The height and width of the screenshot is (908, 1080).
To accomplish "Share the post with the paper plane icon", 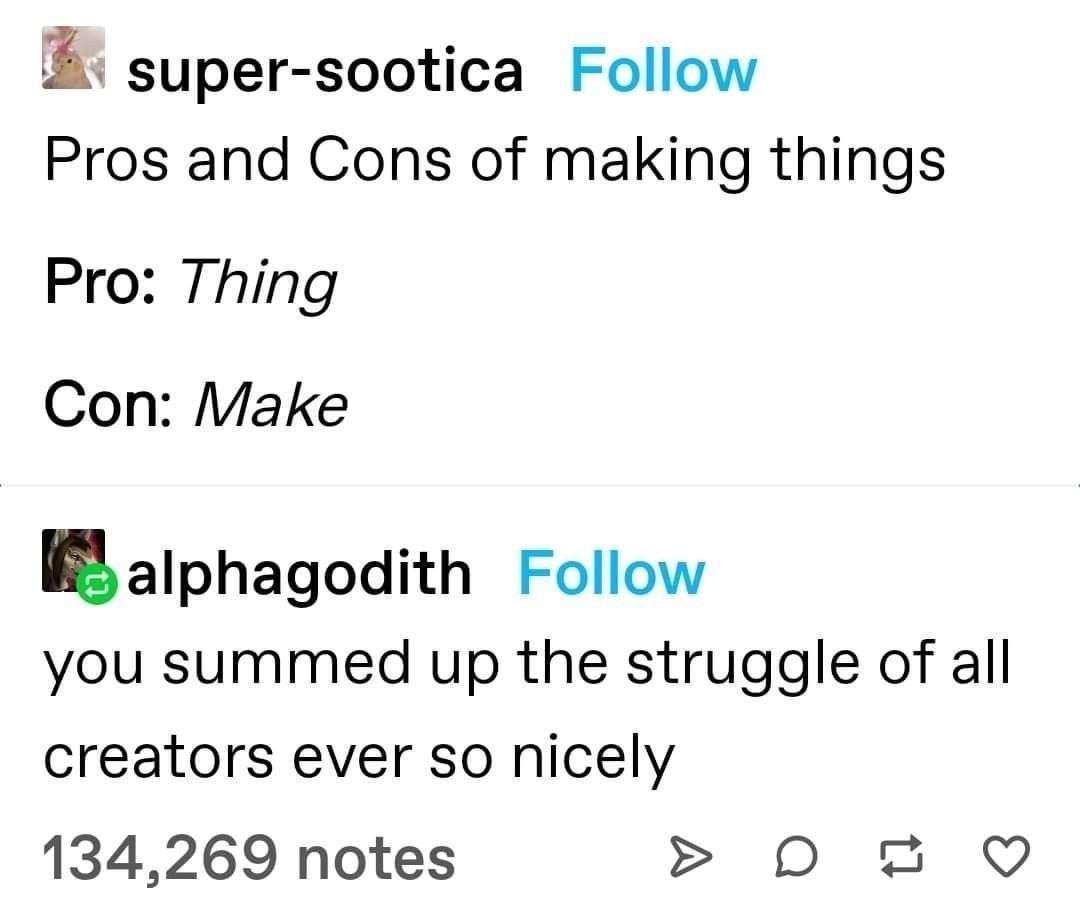I will click(x=690, y=856).
